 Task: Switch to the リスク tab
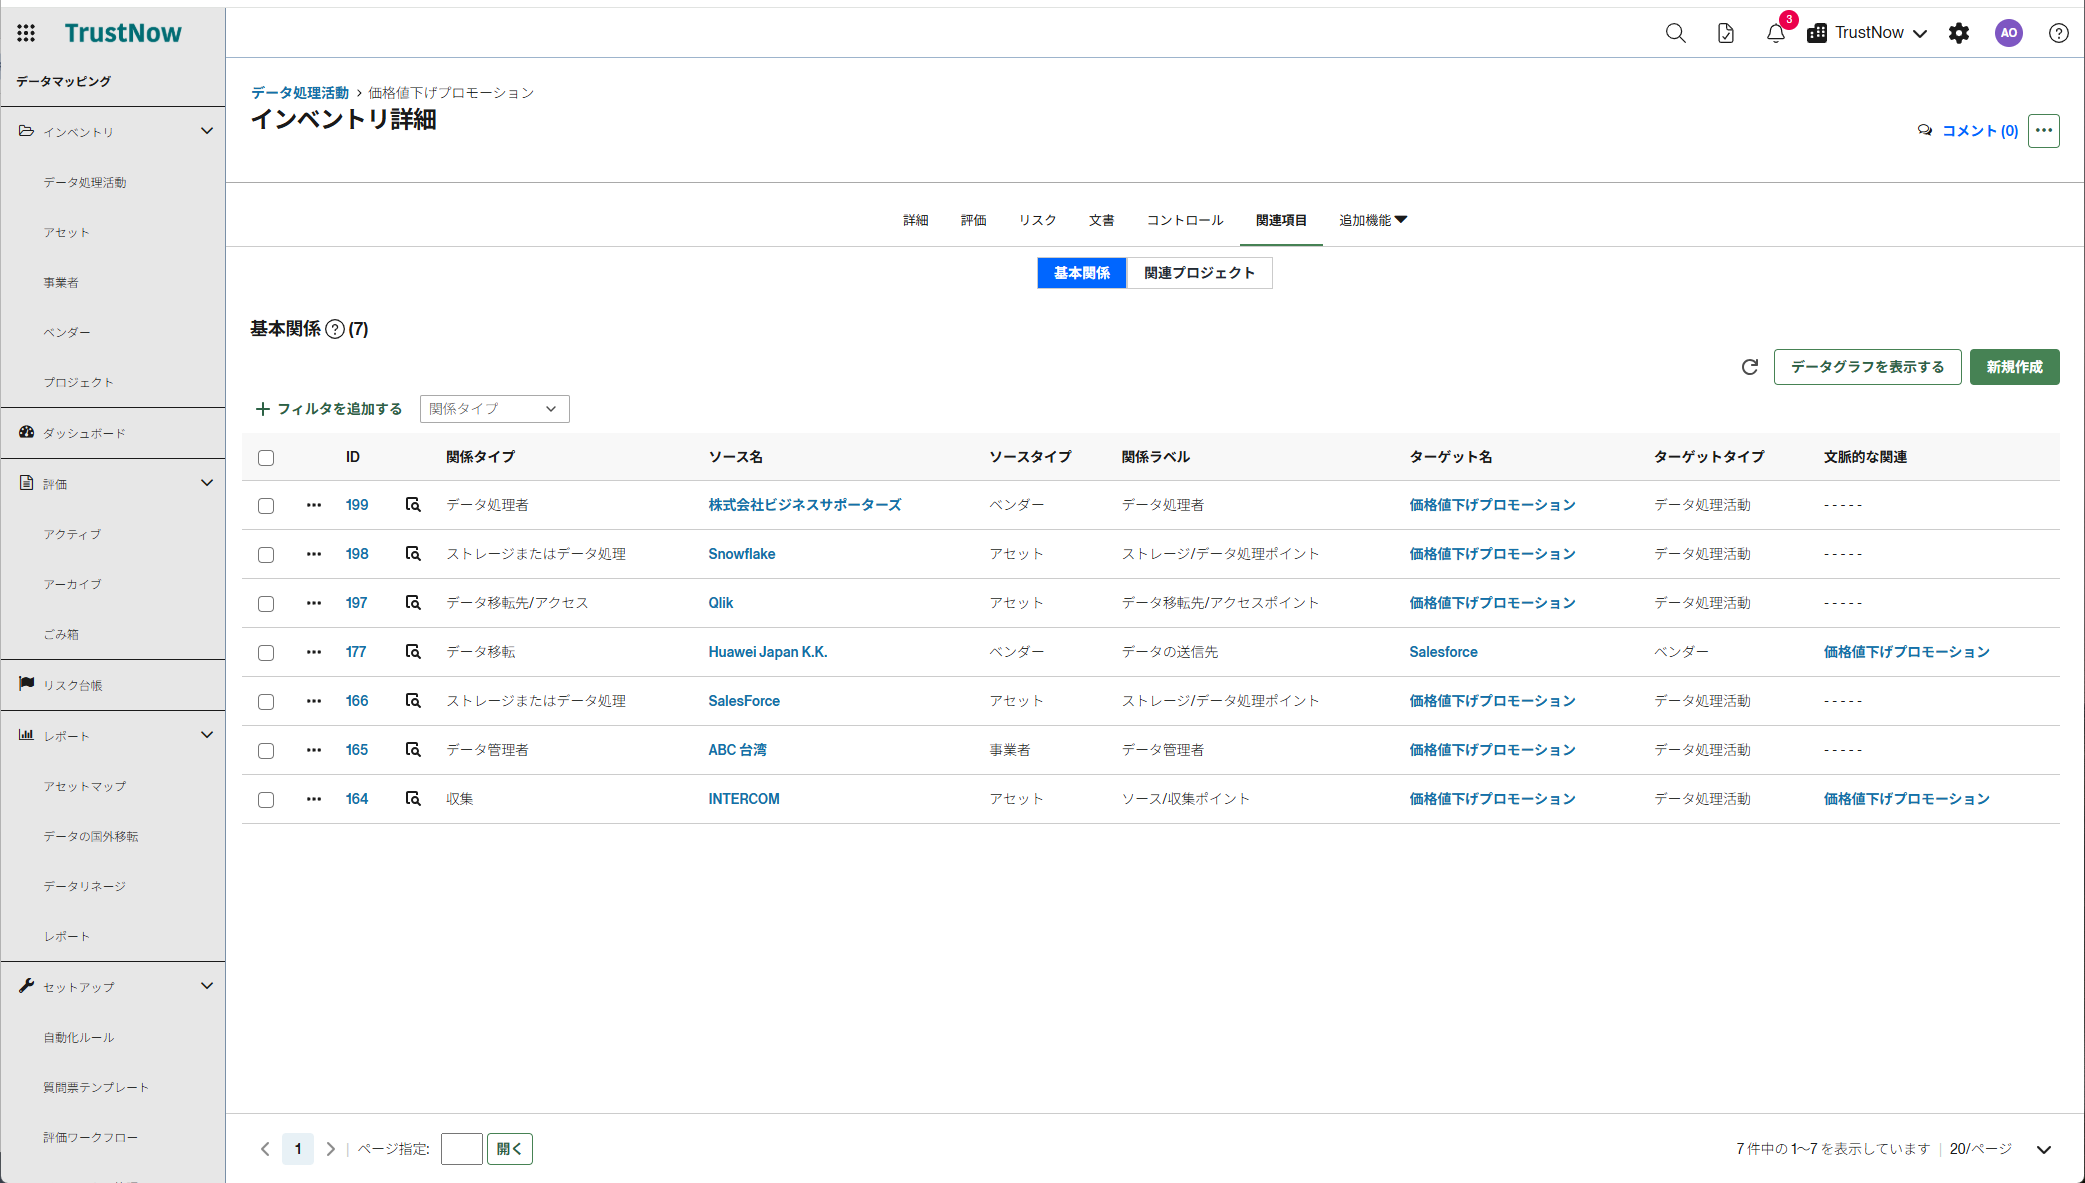(1038, 220)
